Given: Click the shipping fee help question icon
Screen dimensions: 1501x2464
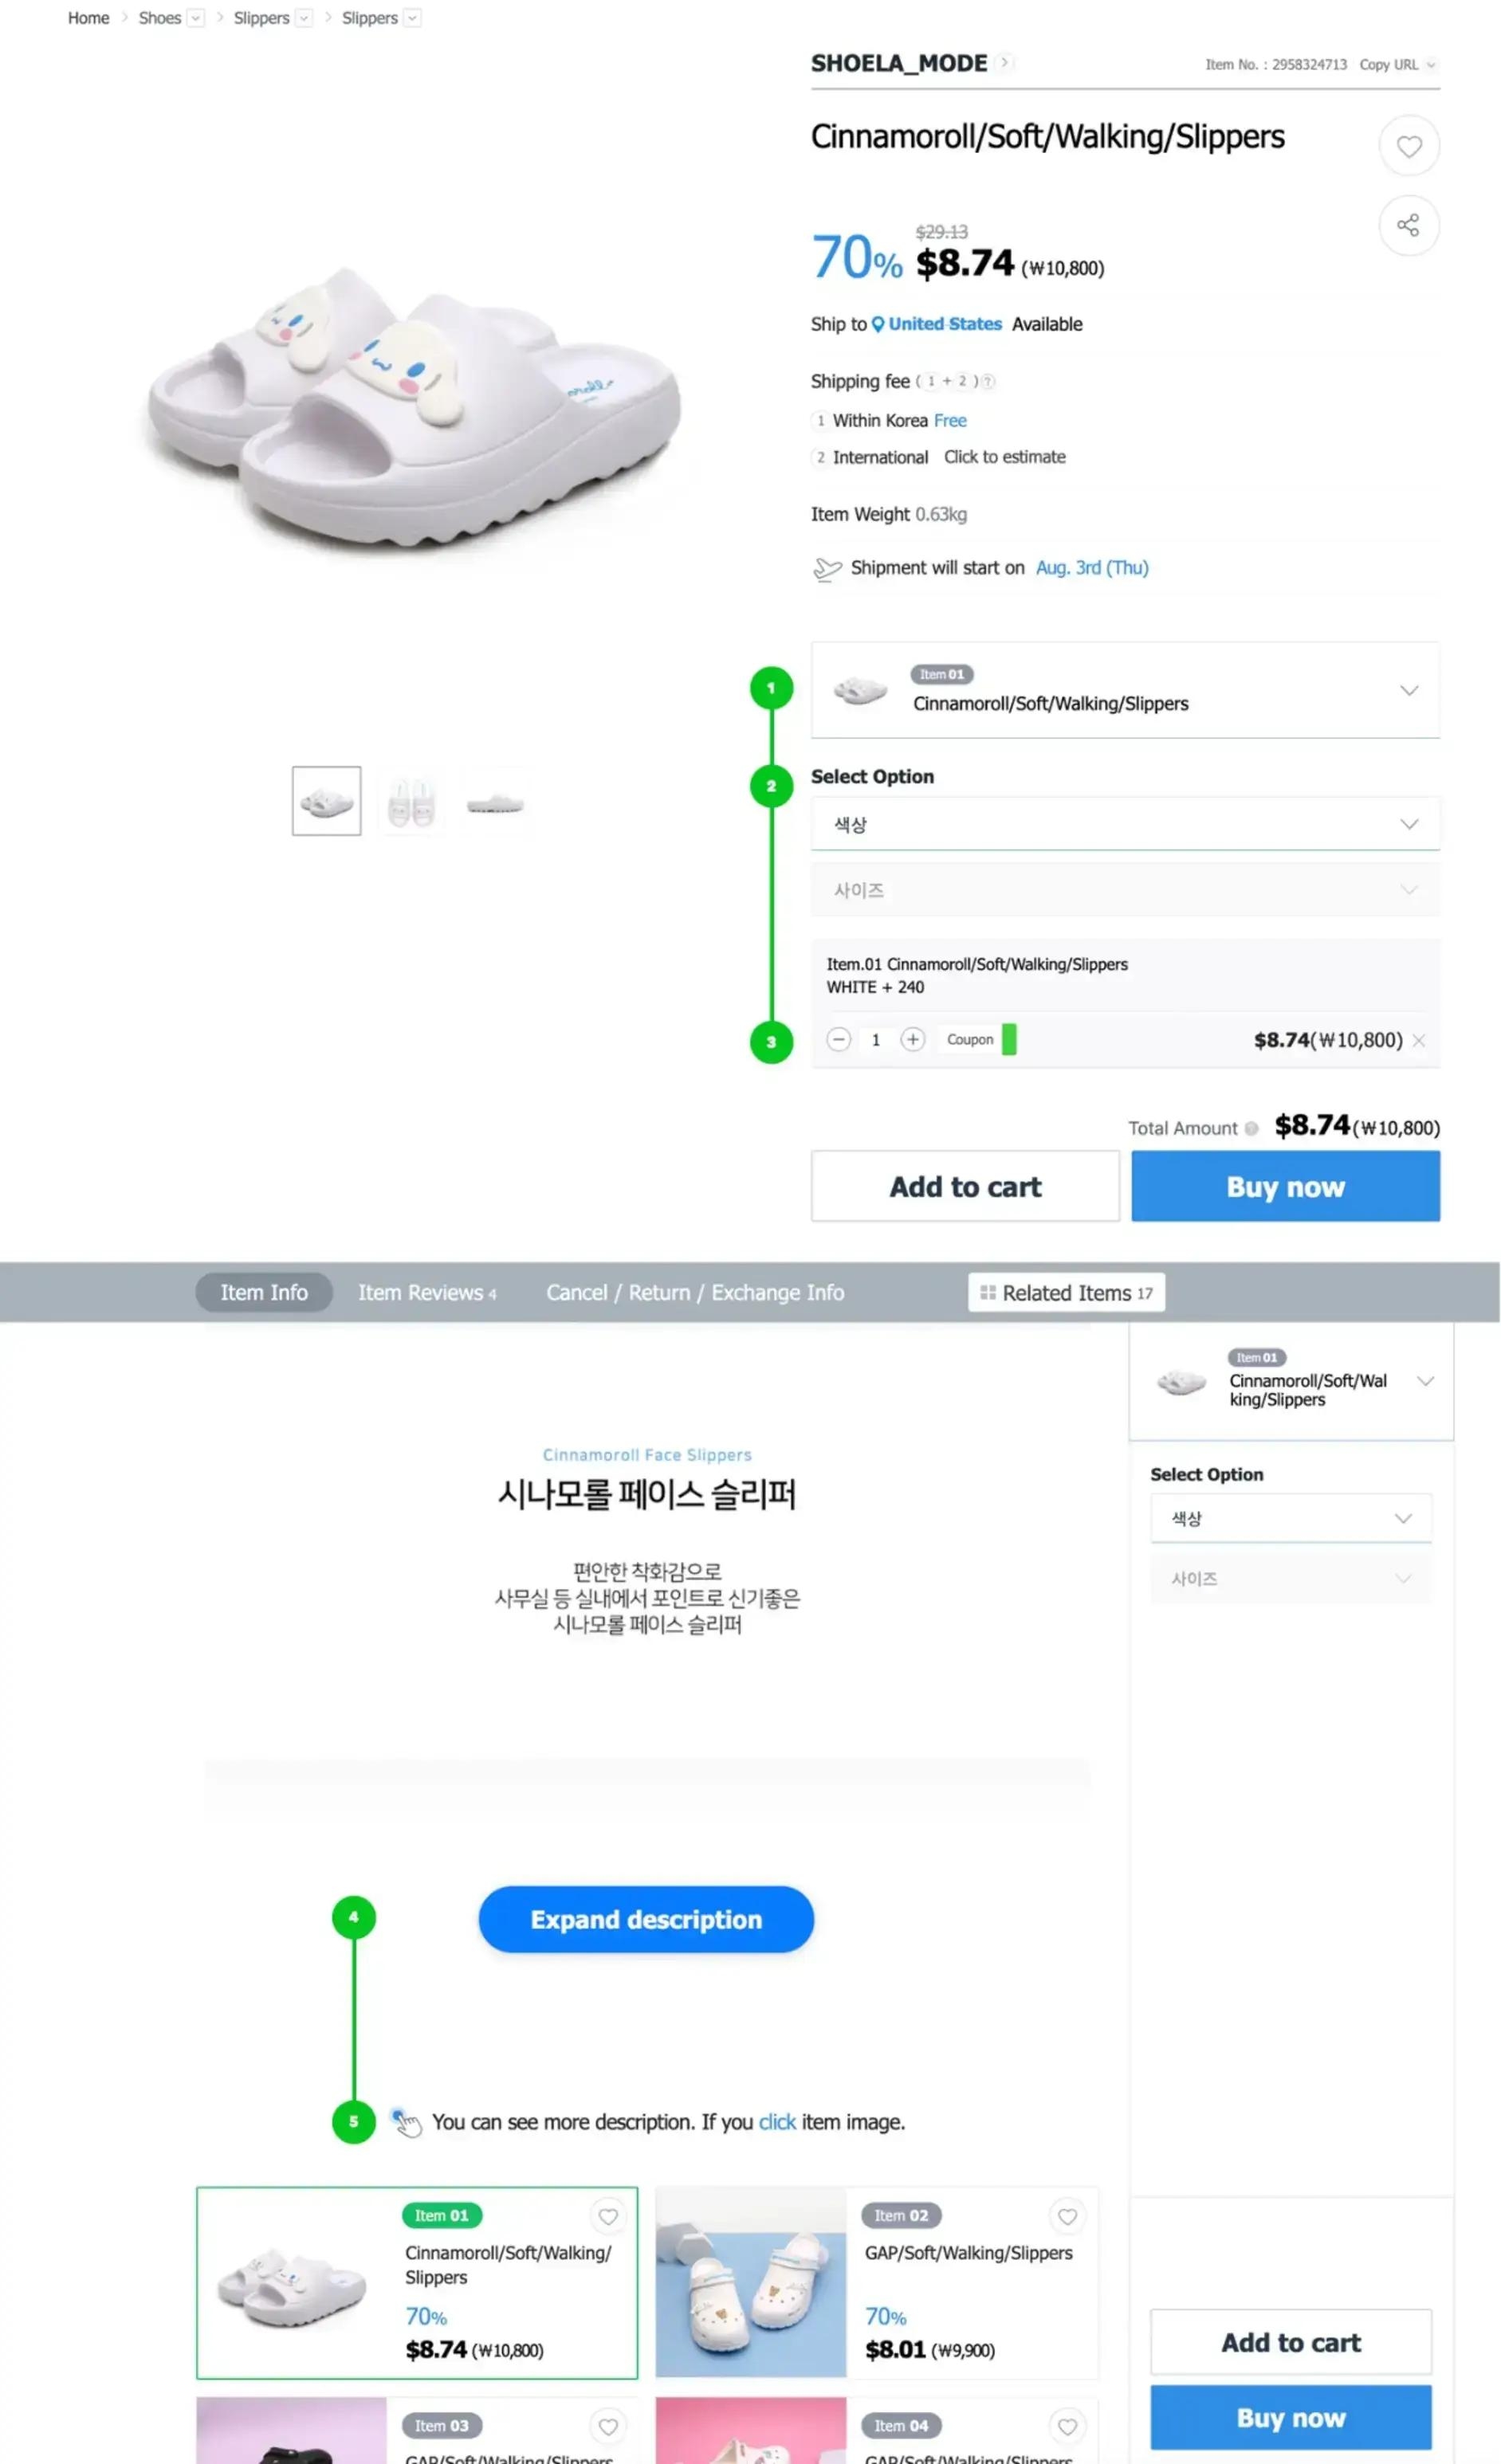Looking at the screenshot, I should coord(988,381).
